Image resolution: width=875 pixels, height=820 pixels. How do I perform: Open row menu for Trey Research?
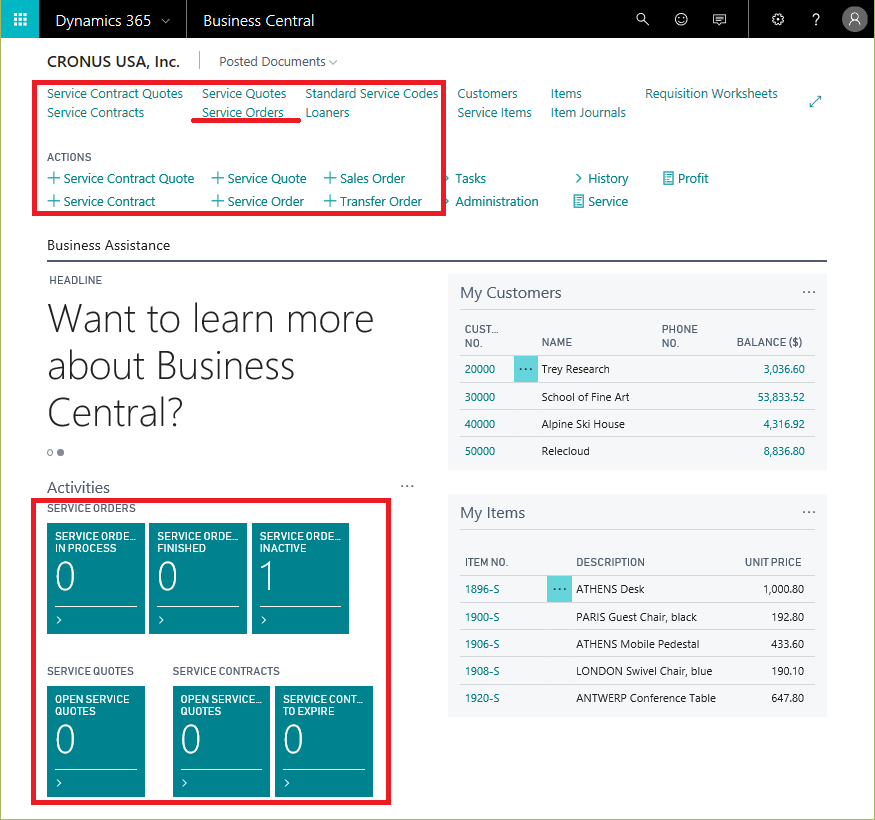pos(526,369)
